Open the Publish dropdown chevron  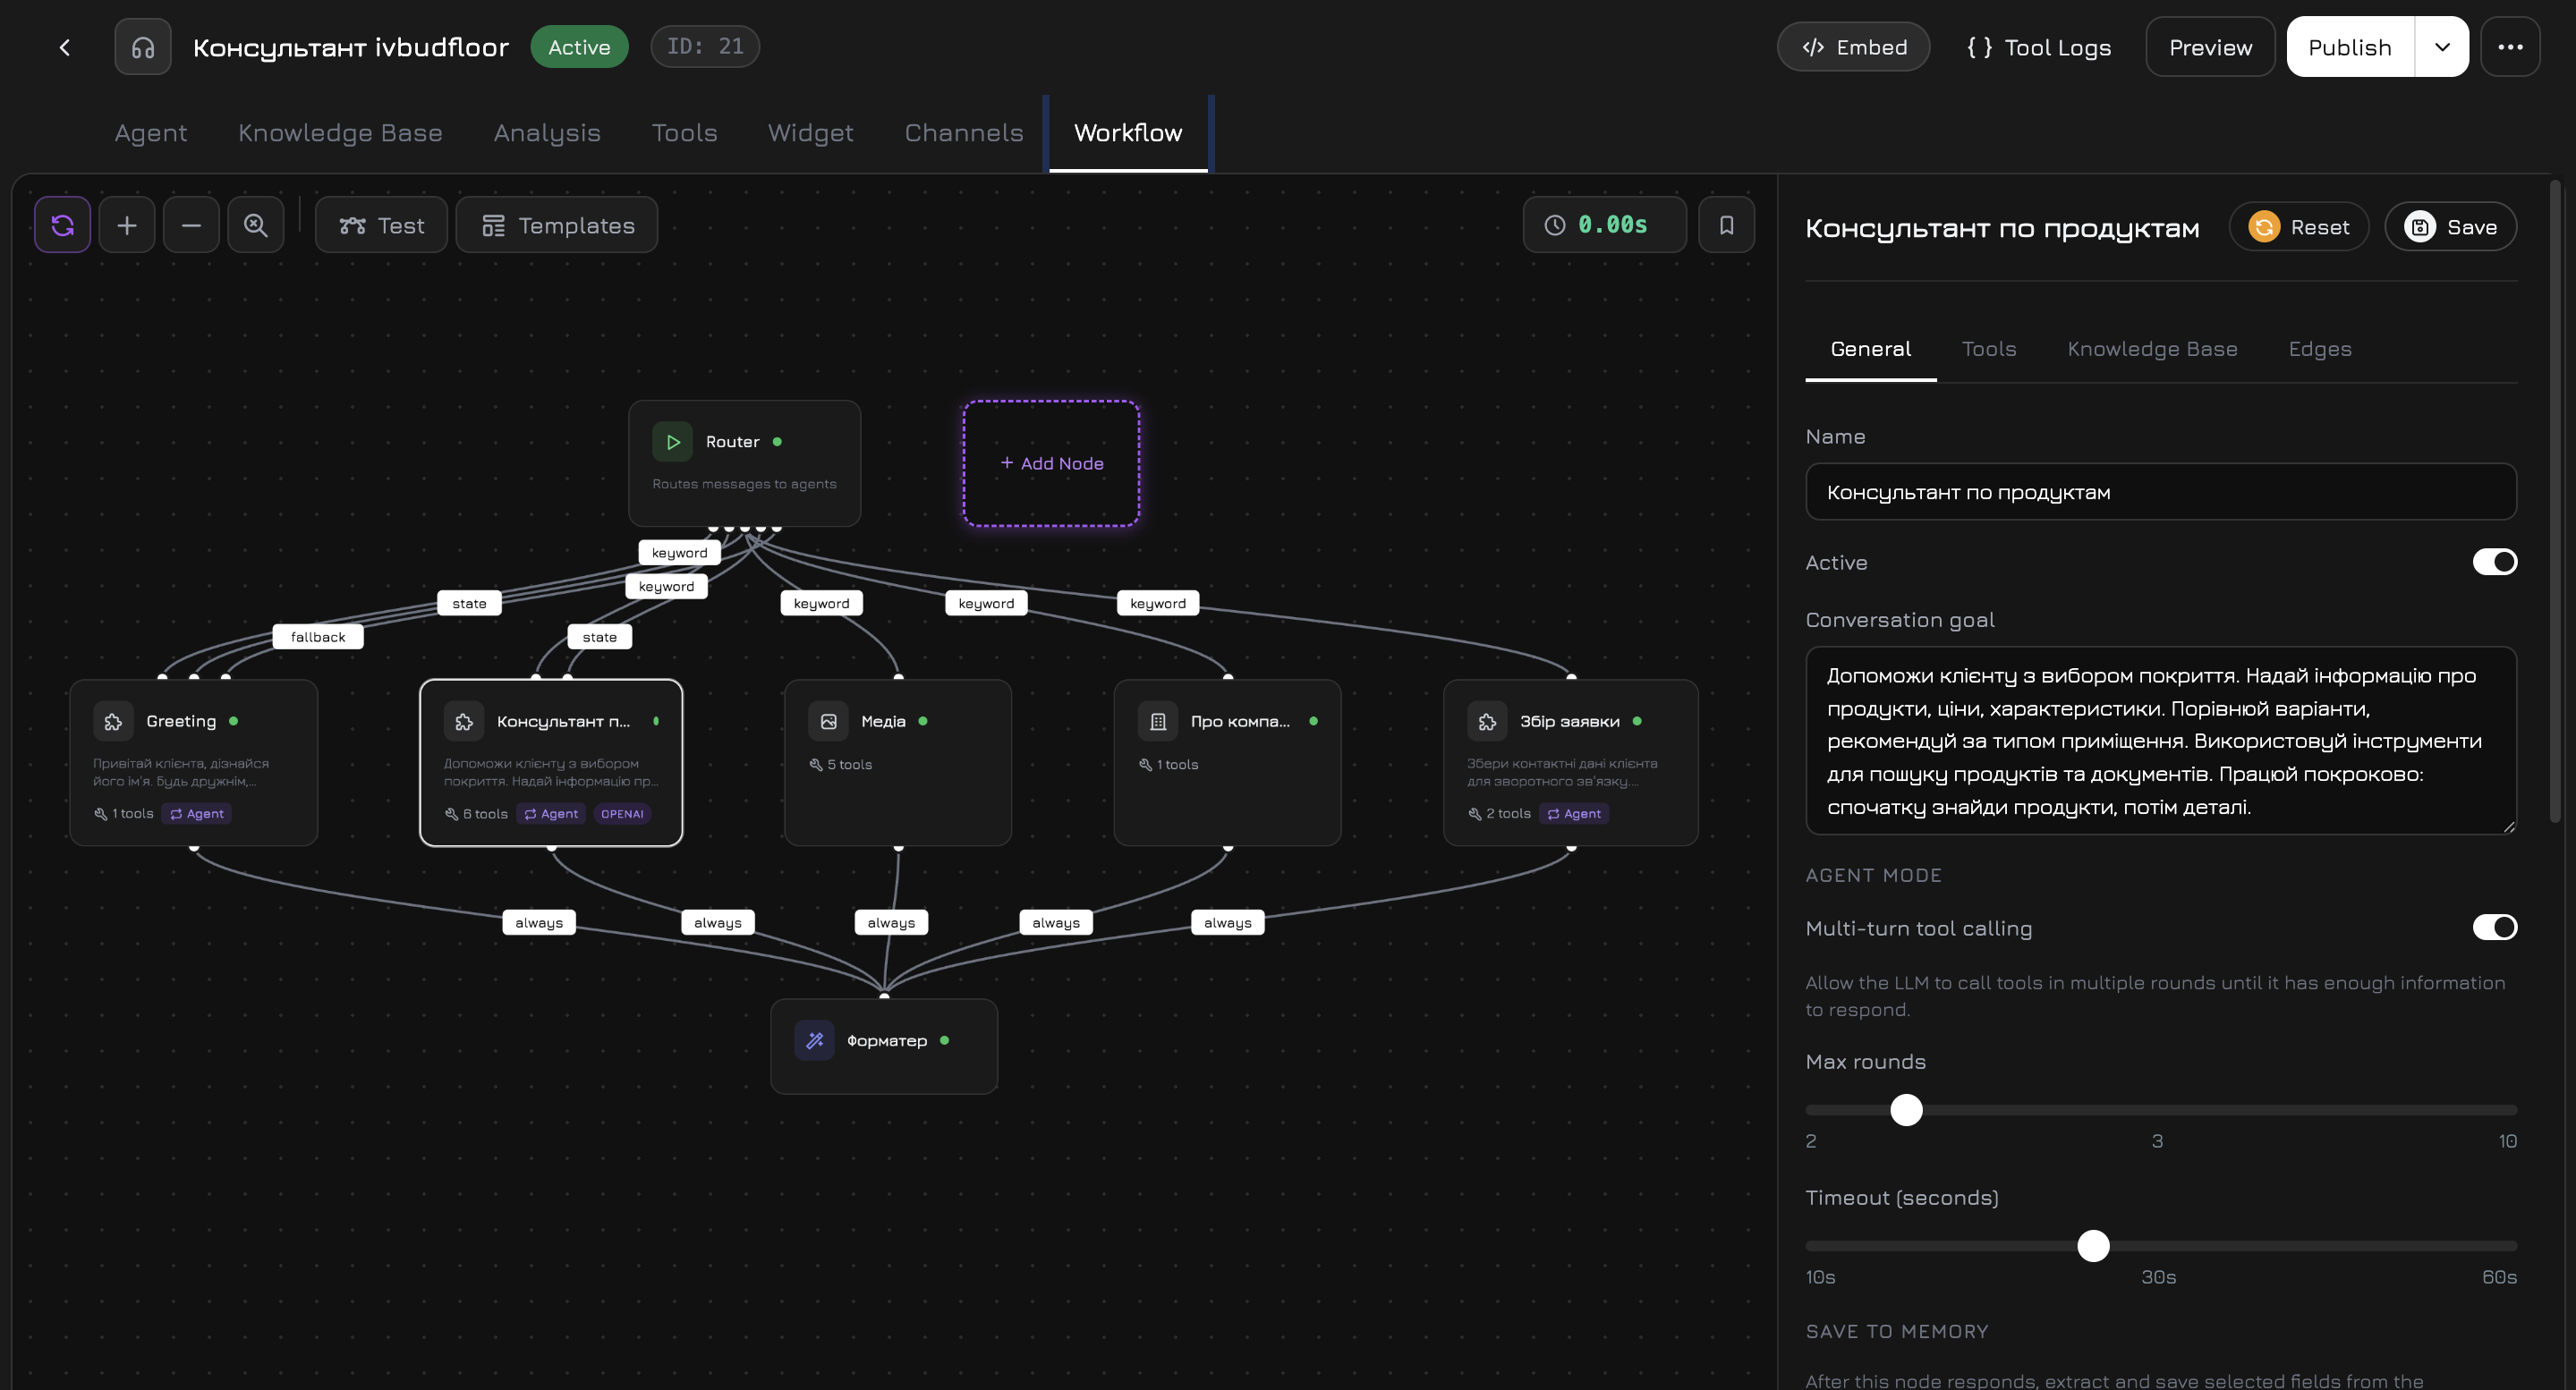point(2442,46)
